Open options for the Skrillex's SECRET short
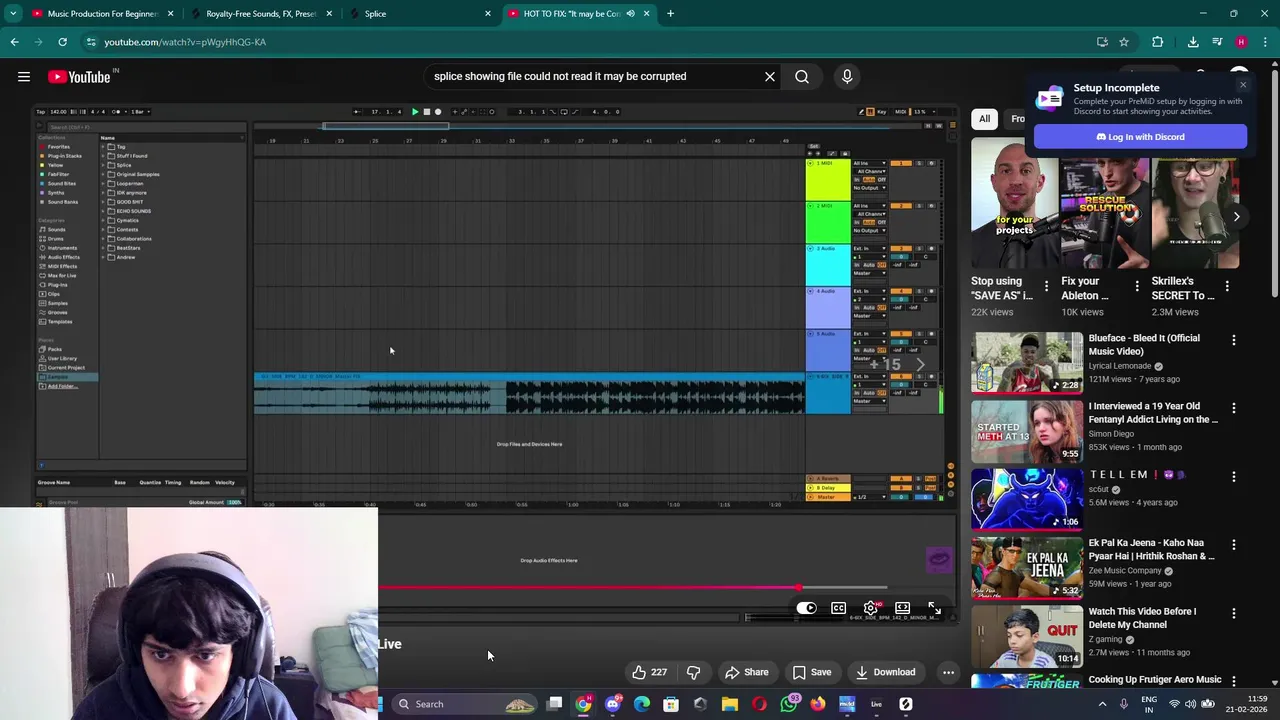This screenshot has width=1280, height=720. (x=1227, y=286)
